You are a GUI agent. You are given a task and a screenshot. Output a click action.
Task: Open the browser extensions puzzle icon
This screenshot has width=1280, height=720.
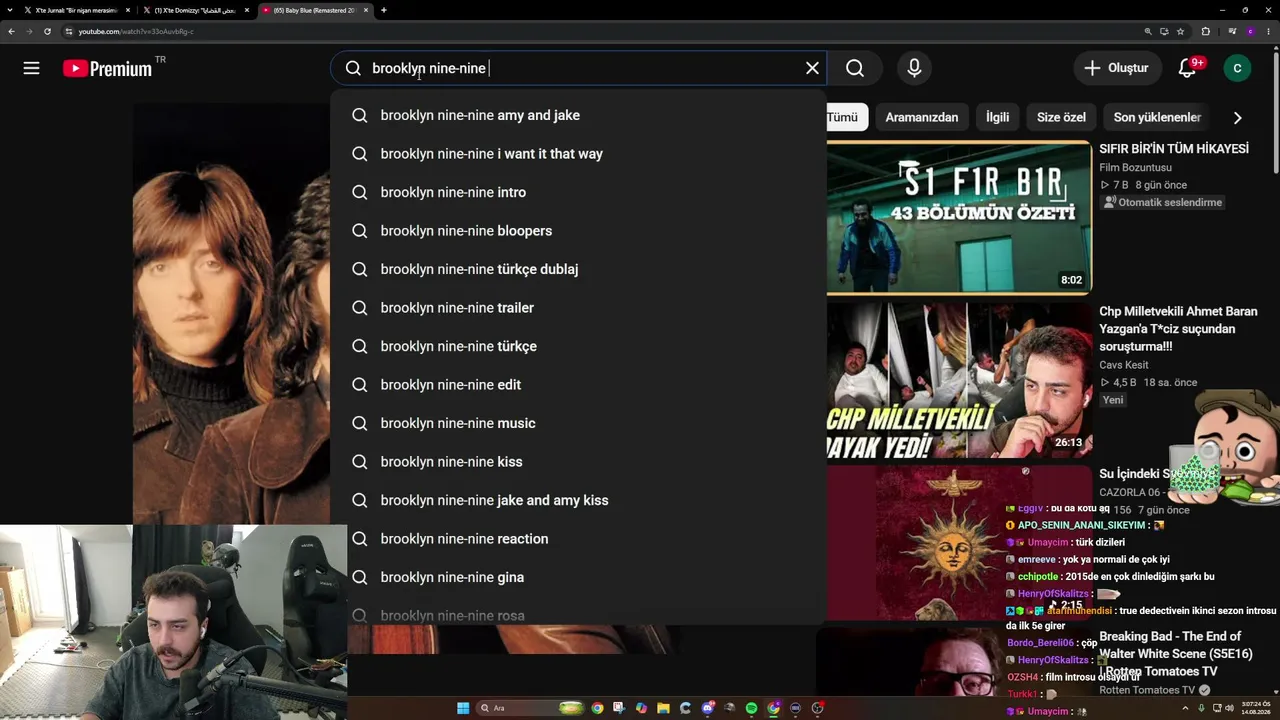click(x=1205, y=31)
